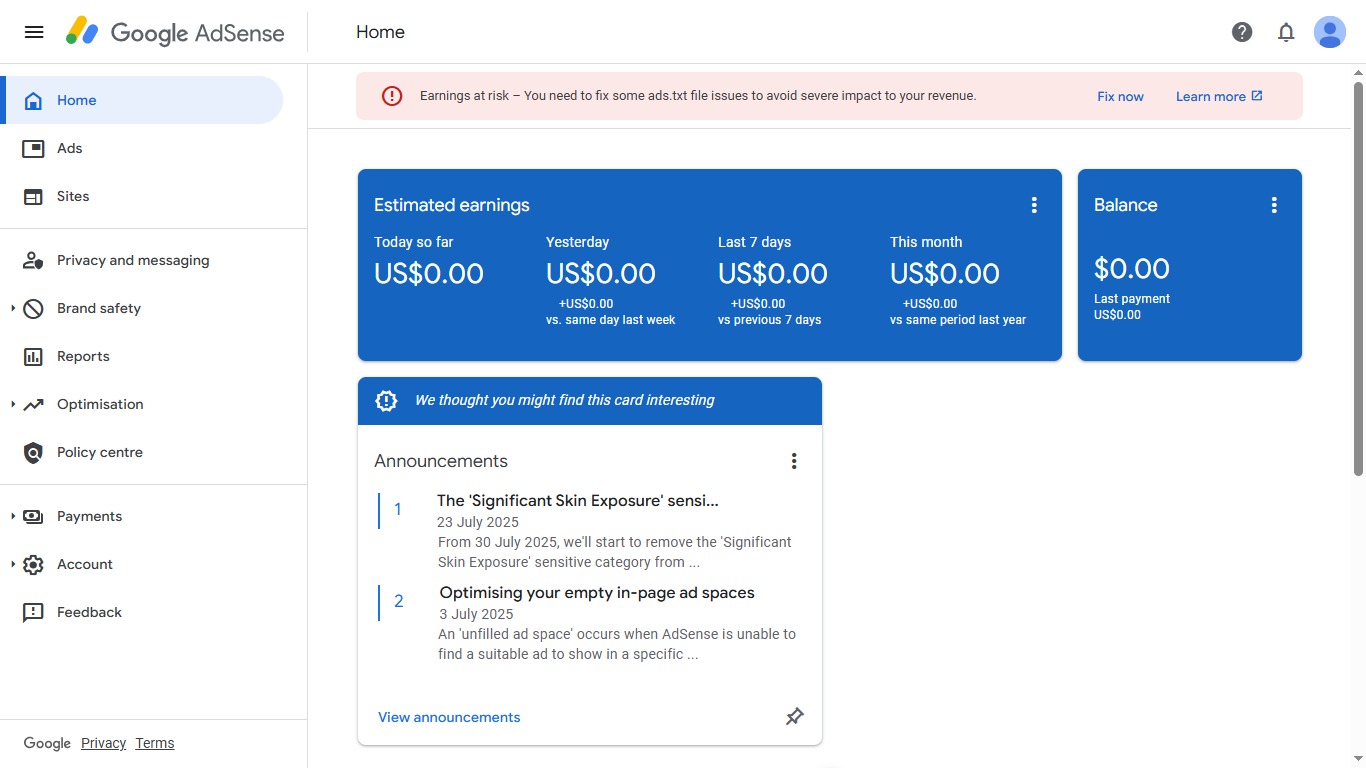Open Estimated earnings card options menu
The image size is (1366, 768).
[1034, 205]
